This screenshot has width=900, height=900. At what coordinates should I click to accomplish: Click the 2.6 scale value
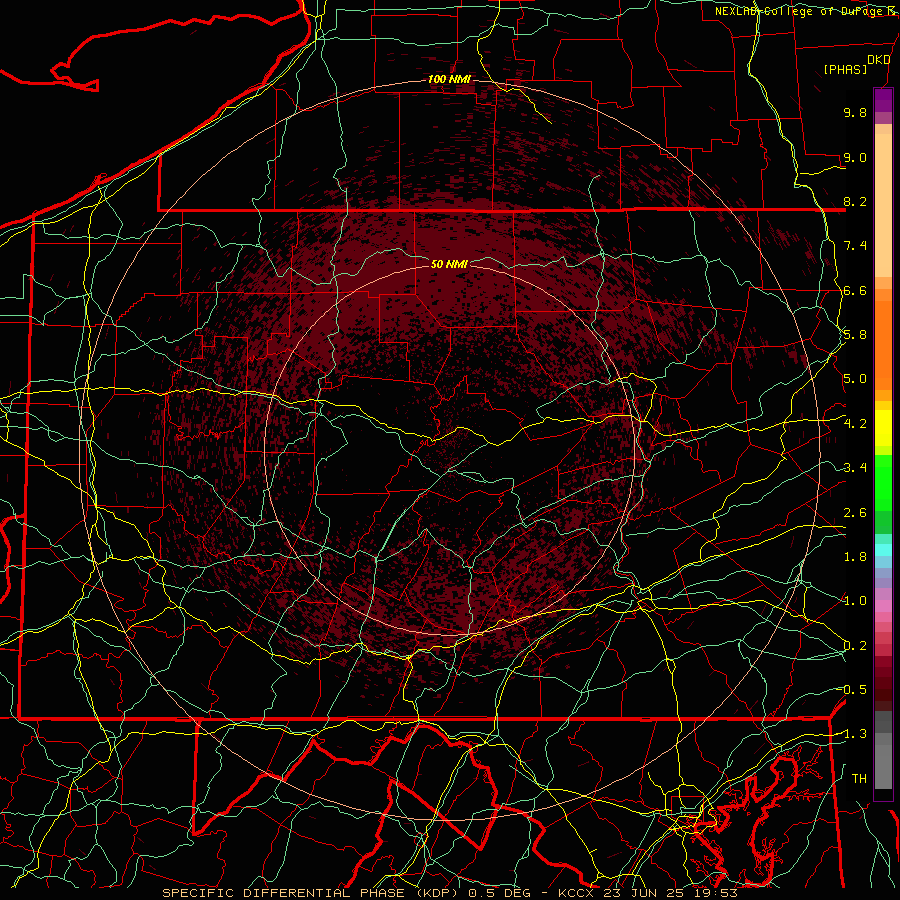click(855, 513)
